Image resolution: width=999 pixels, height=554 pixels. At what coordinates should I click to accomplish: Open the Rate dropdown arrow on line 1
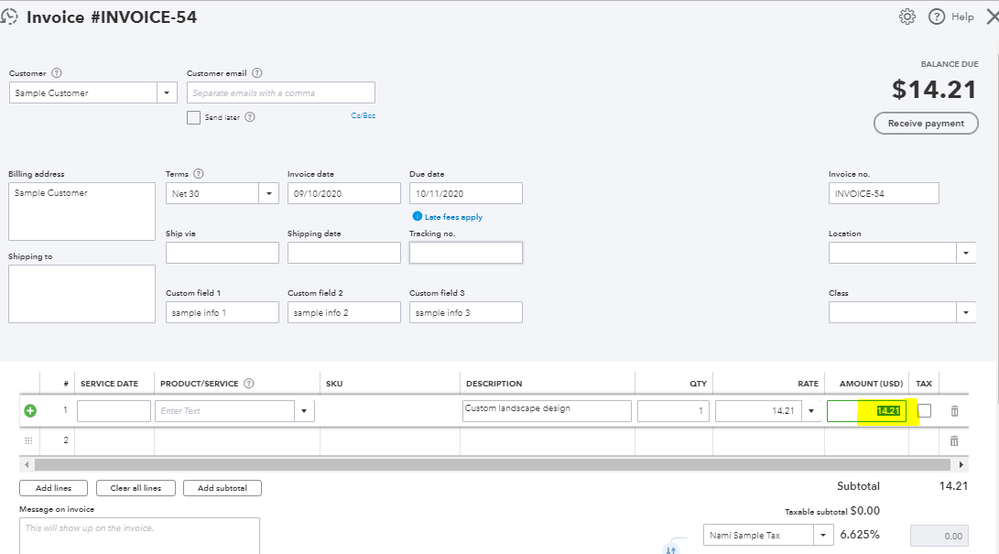coord(811,411)
